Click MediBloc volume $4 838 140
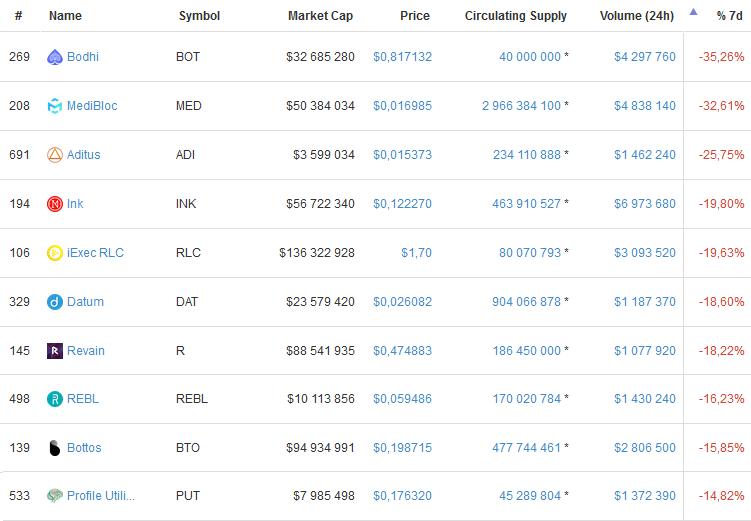Screen dimensions: 751x521 645,106
